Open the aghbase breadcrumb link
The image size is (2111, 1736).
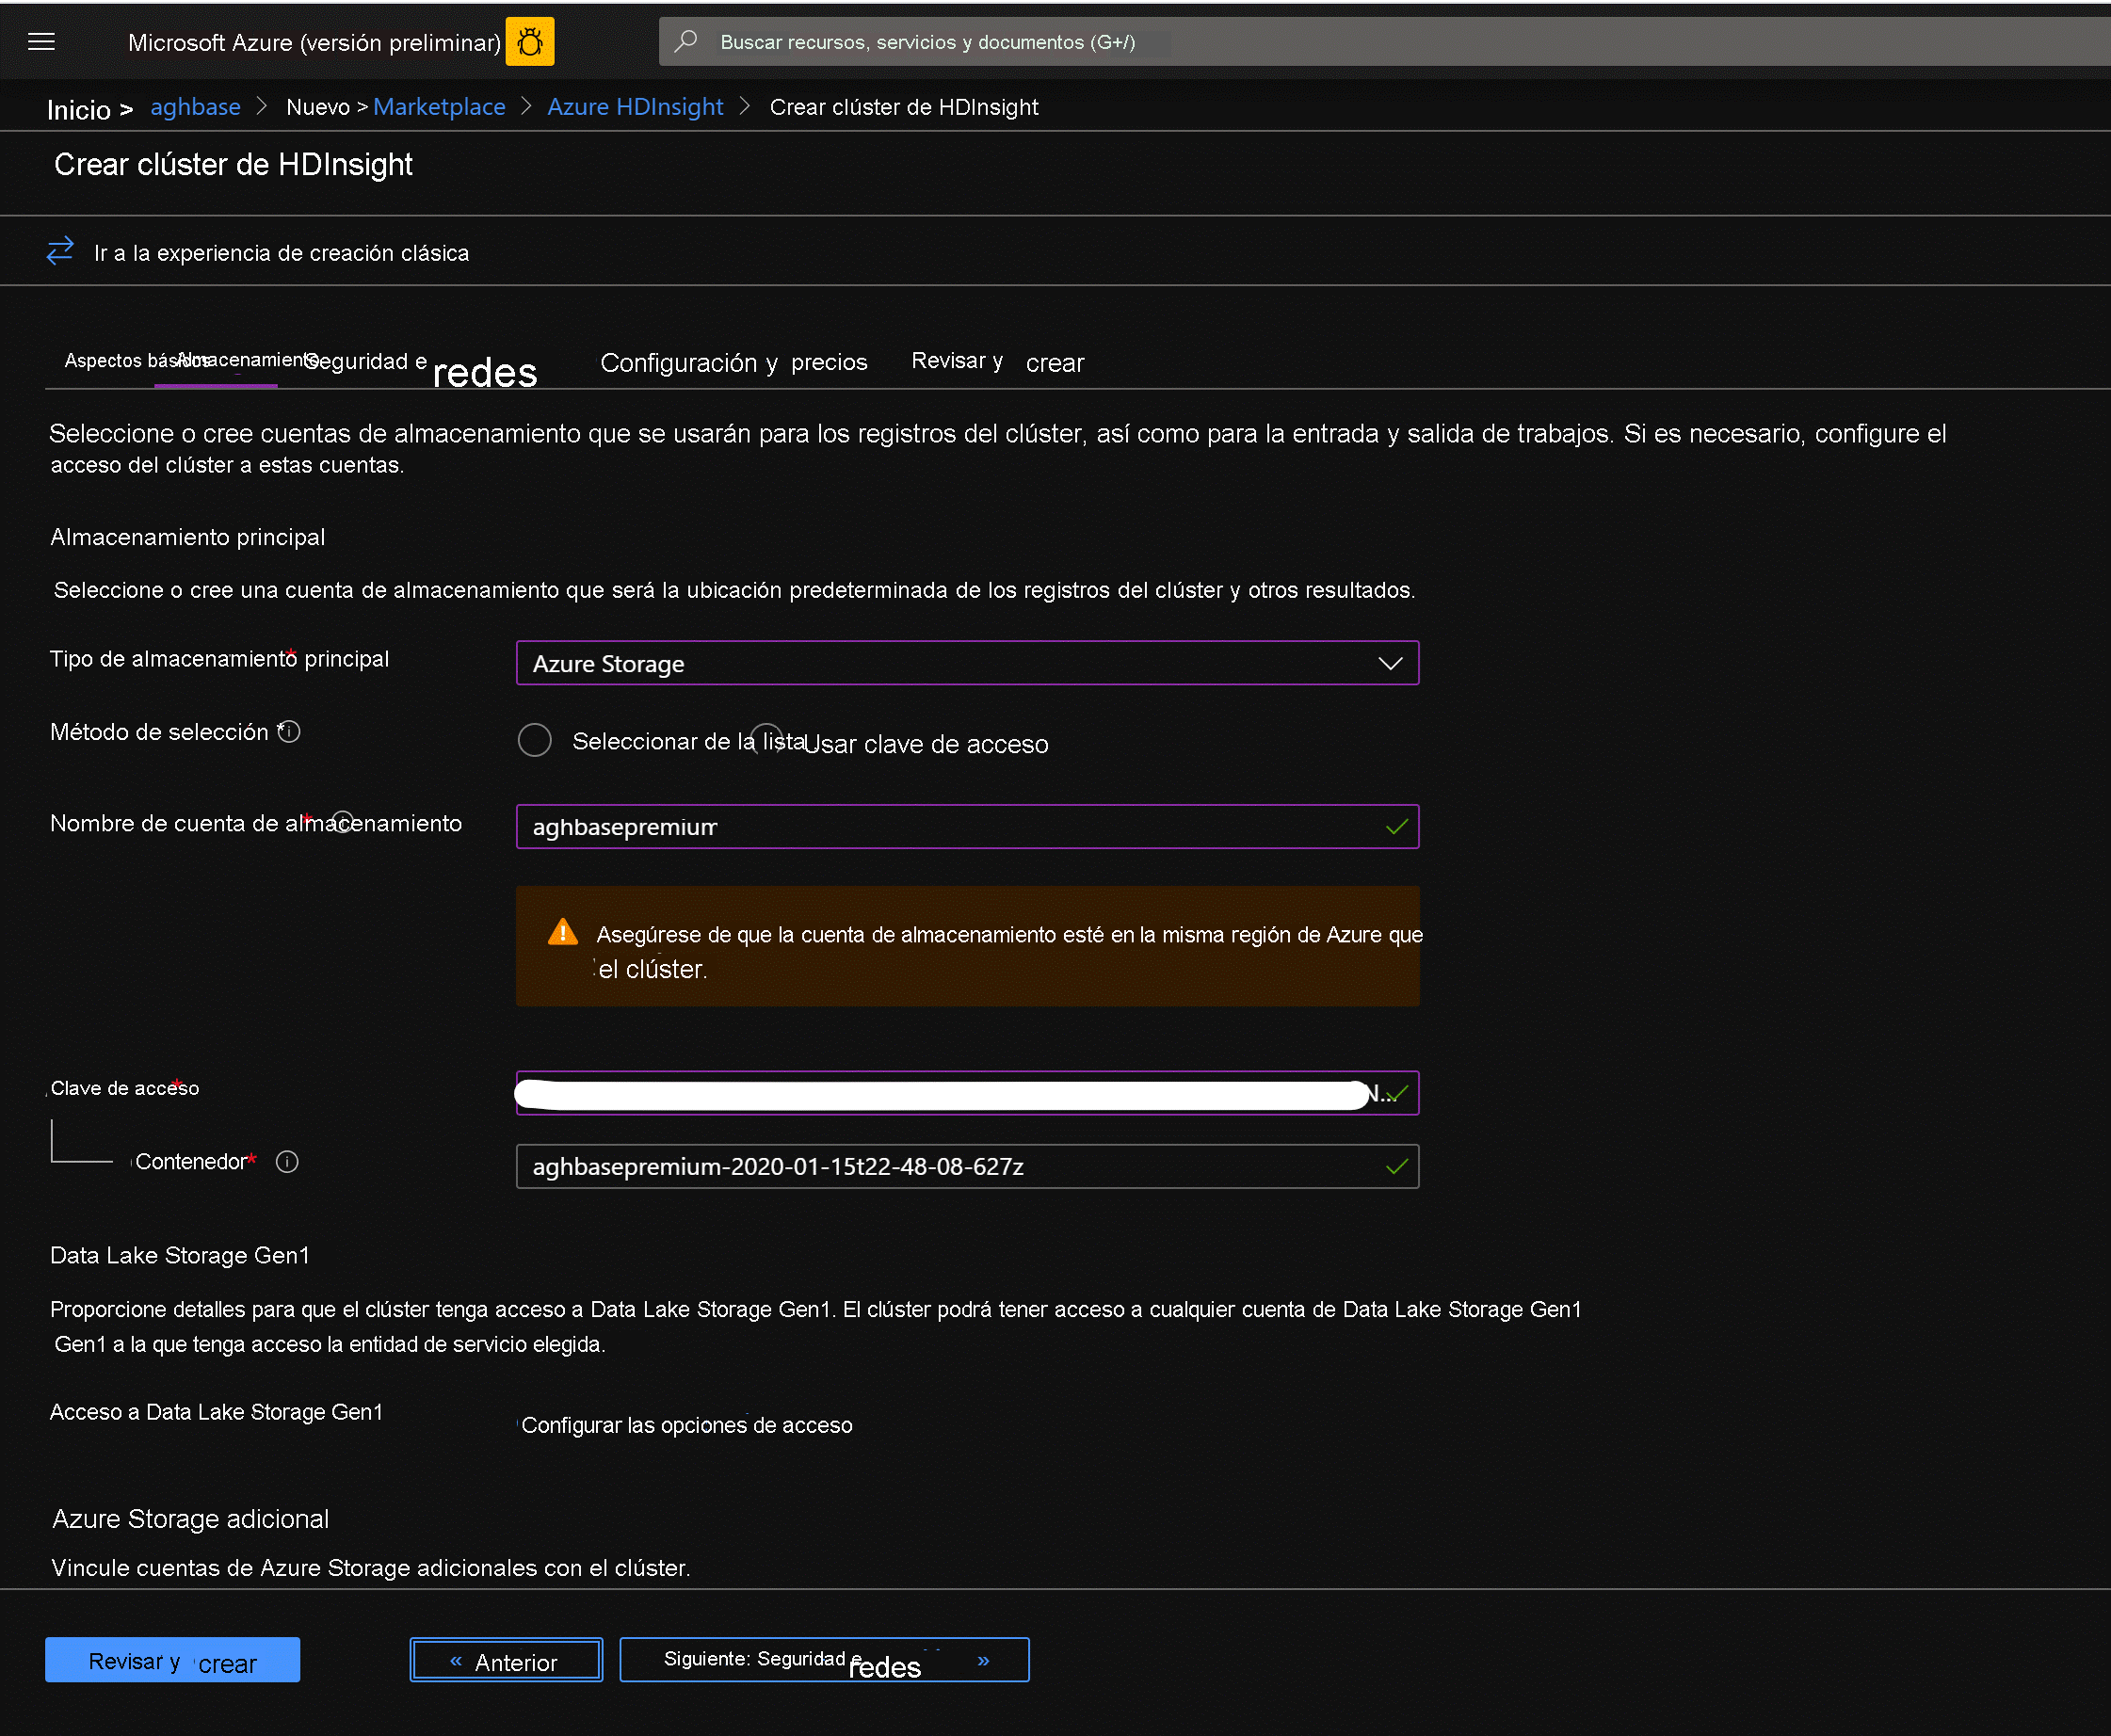(x=195, y=107)
